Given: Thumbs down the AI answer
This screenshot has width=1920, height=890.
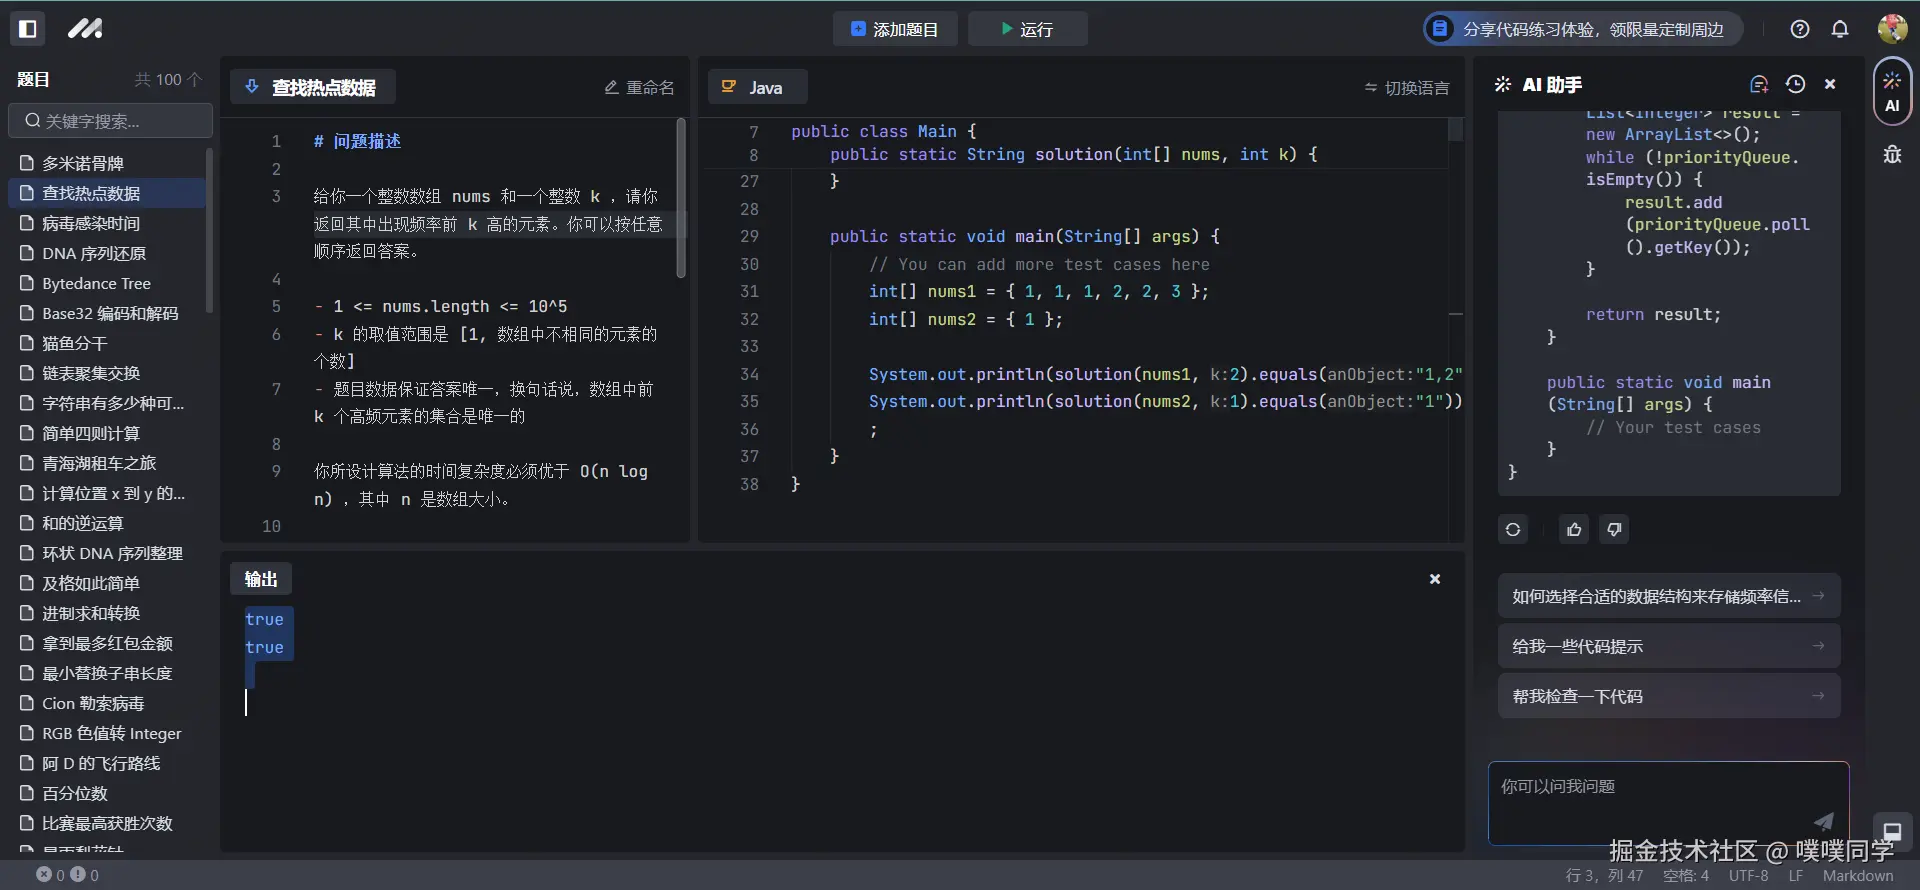Looking at the screenshot, I should tap(1614, 529).
